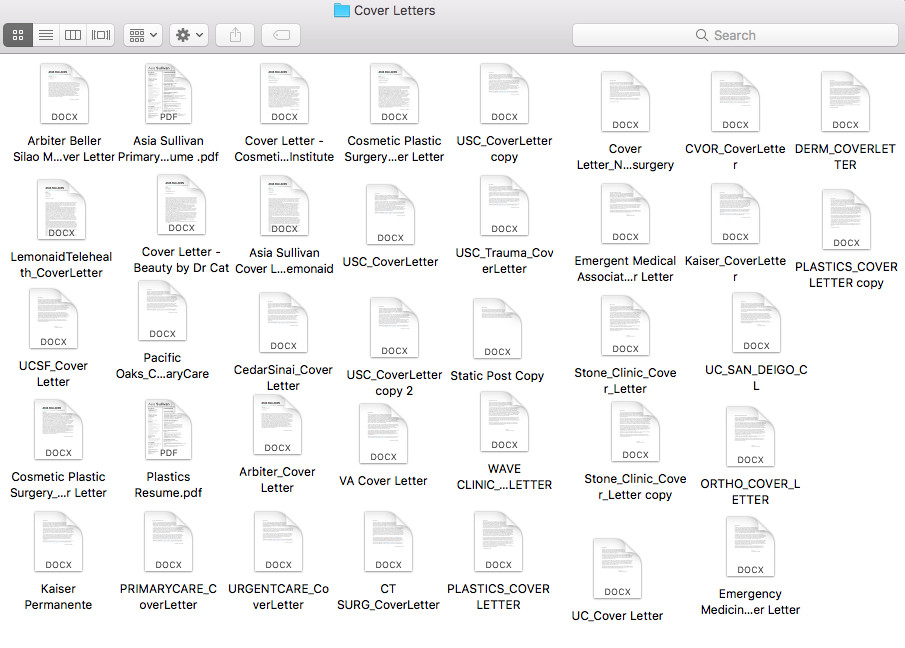Click the plain 'USC_CoverLetter' file name
The width and height of the screenshot is (905, 648).
(x=390, y=262)
